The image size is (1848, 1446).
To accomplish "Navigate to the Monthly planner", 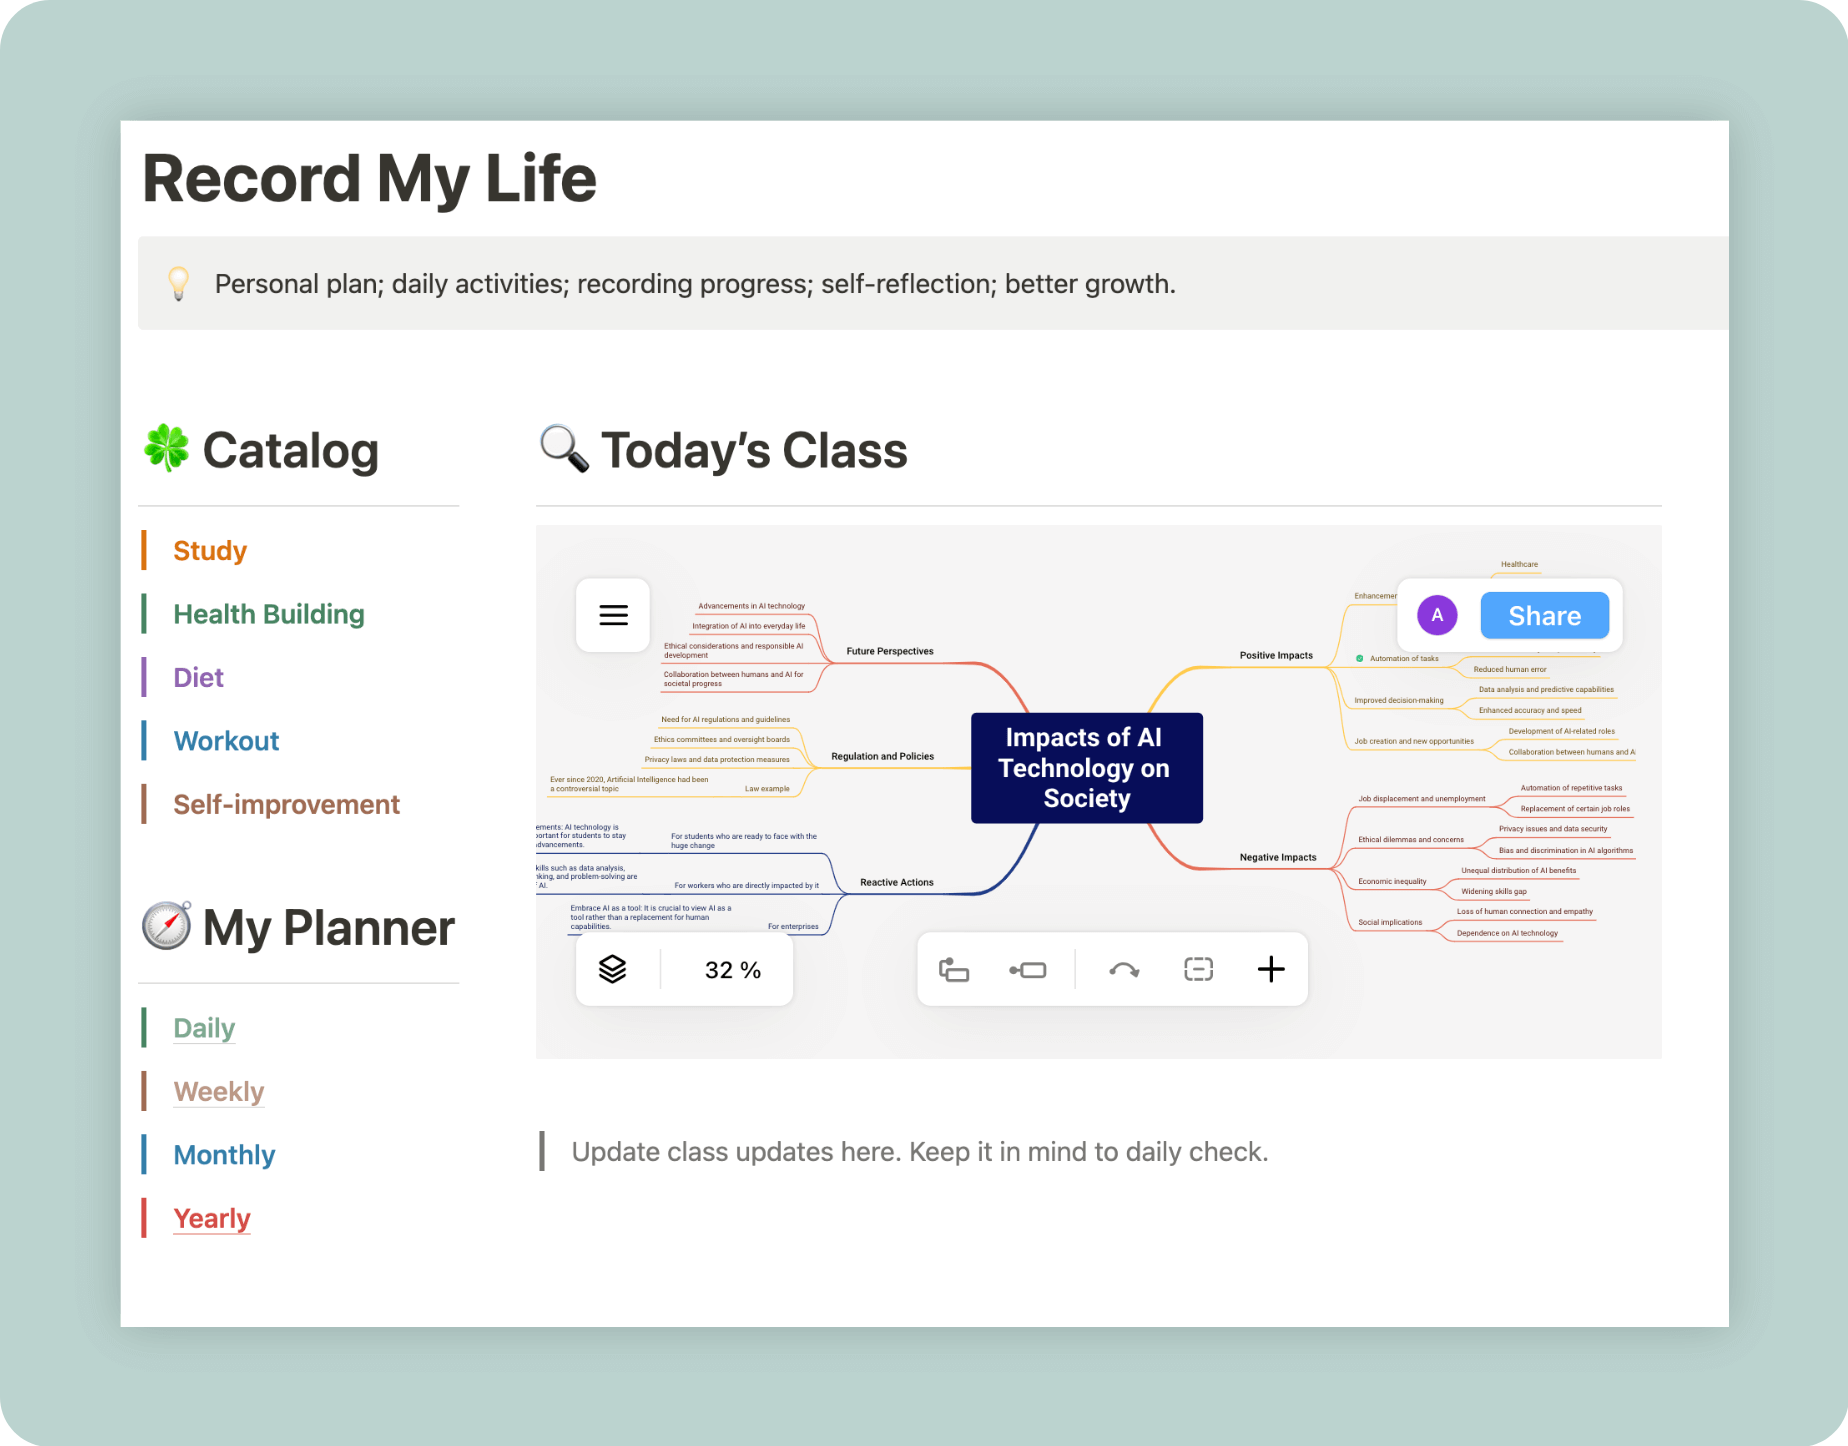I will (224, 1155).
